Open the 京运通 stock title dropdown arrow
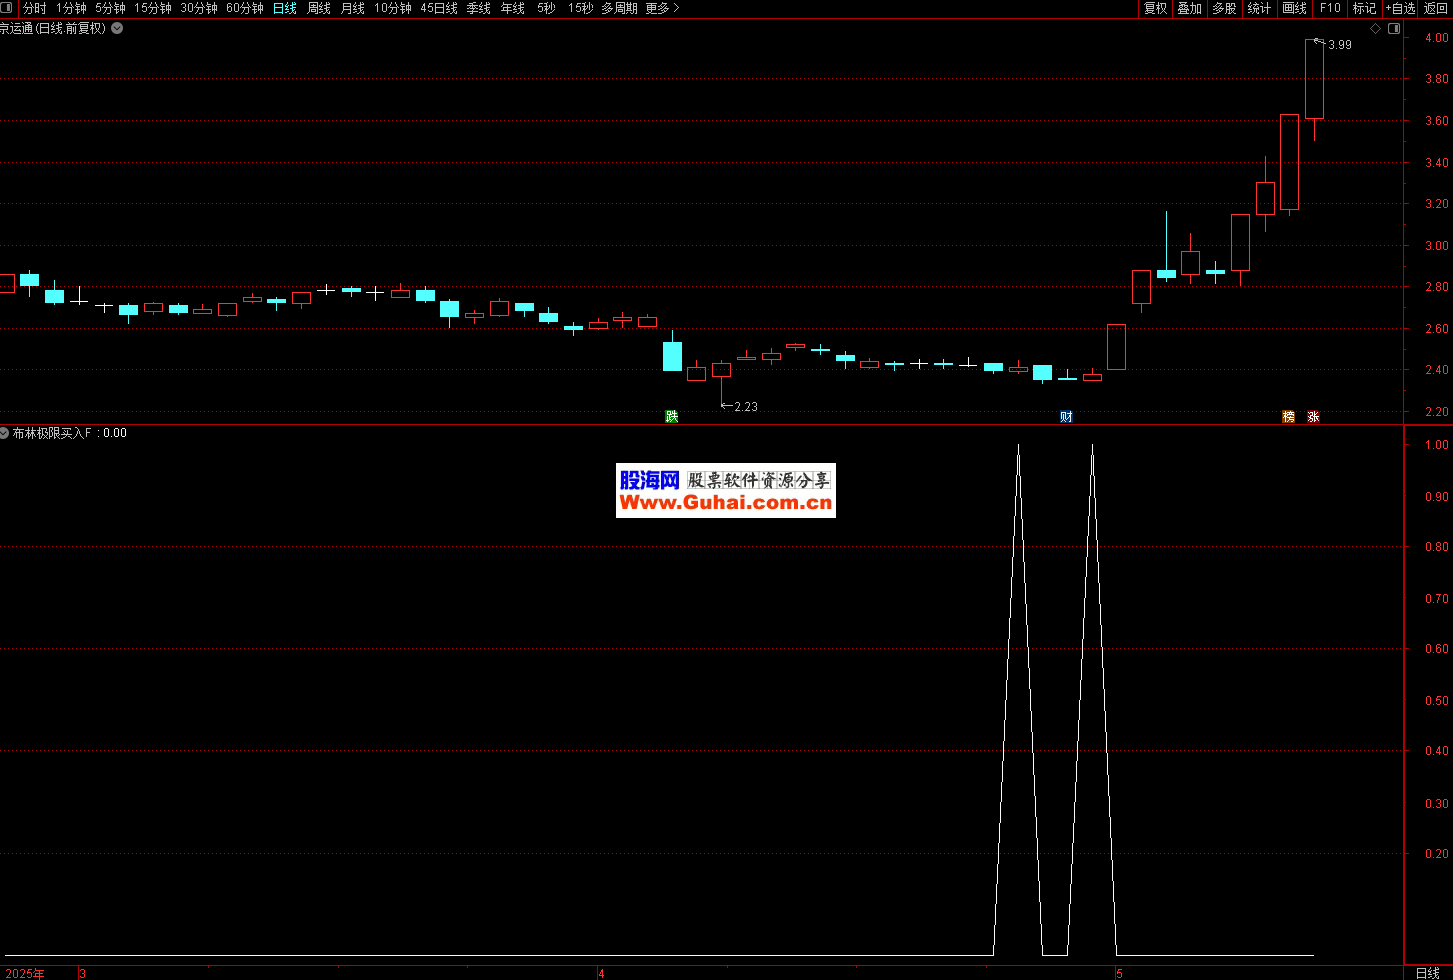 click(x=117, y=28)
